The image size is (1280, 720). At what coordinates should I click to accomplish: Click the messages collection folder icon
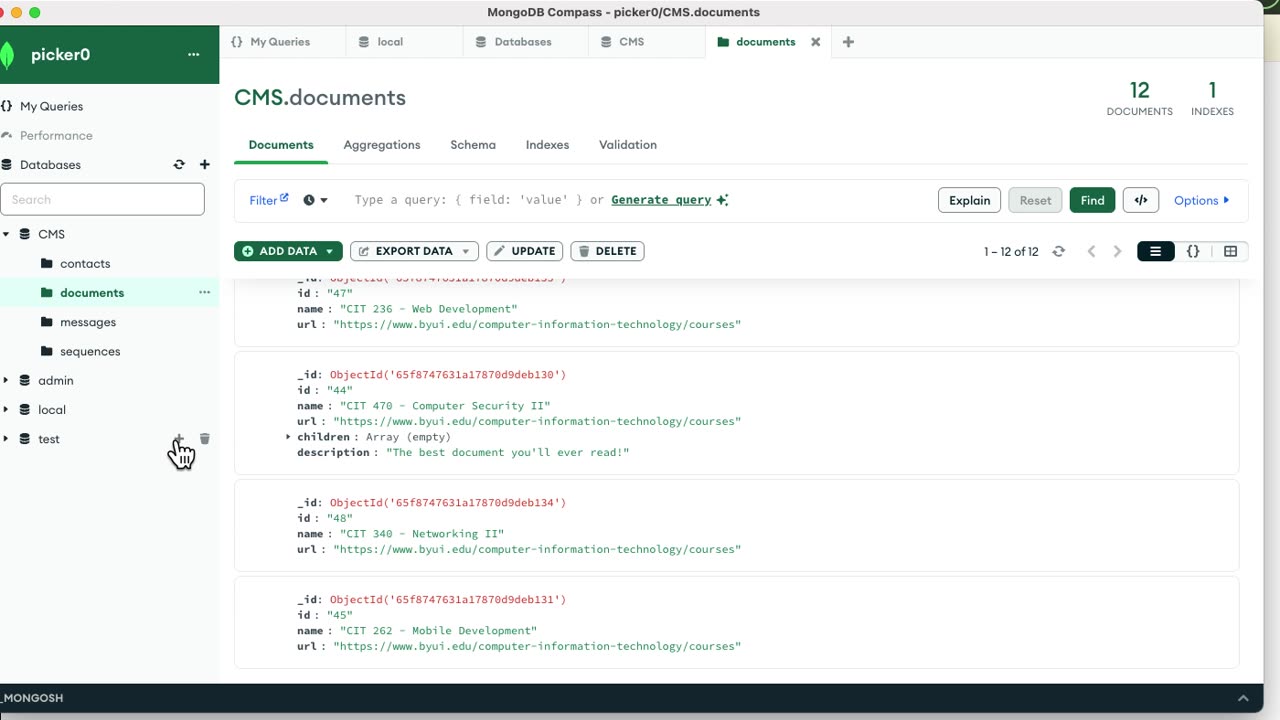(x=47, y=322)
